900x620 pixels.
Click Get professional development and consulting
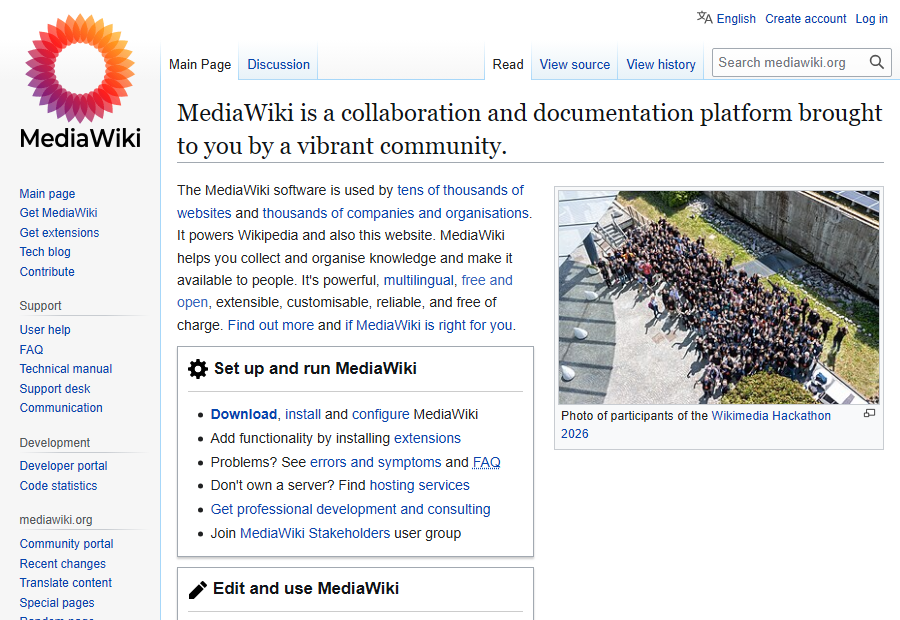pos(350,510)
